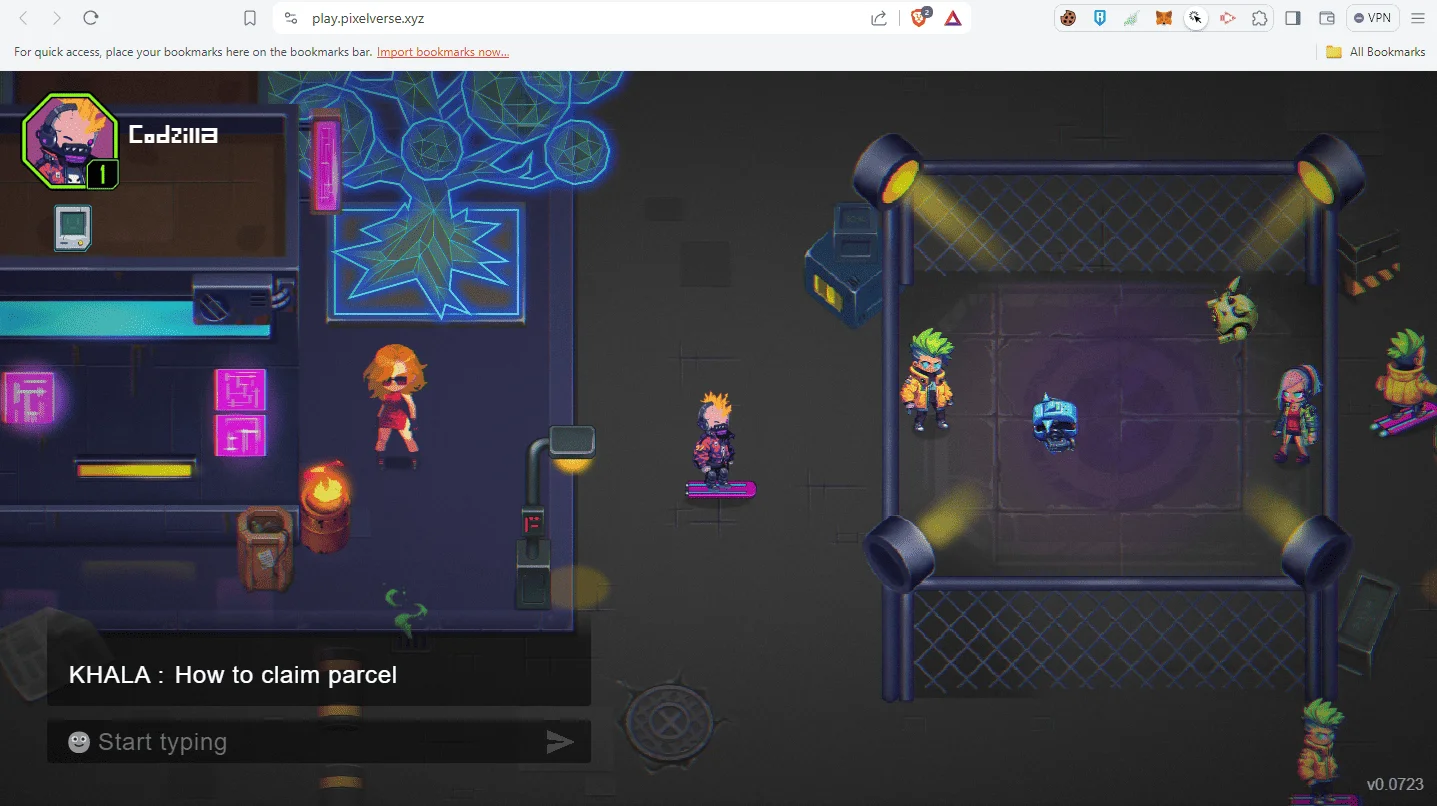Open the Brave Shields lion icon
1437x806 pixels.
[920, 17]
